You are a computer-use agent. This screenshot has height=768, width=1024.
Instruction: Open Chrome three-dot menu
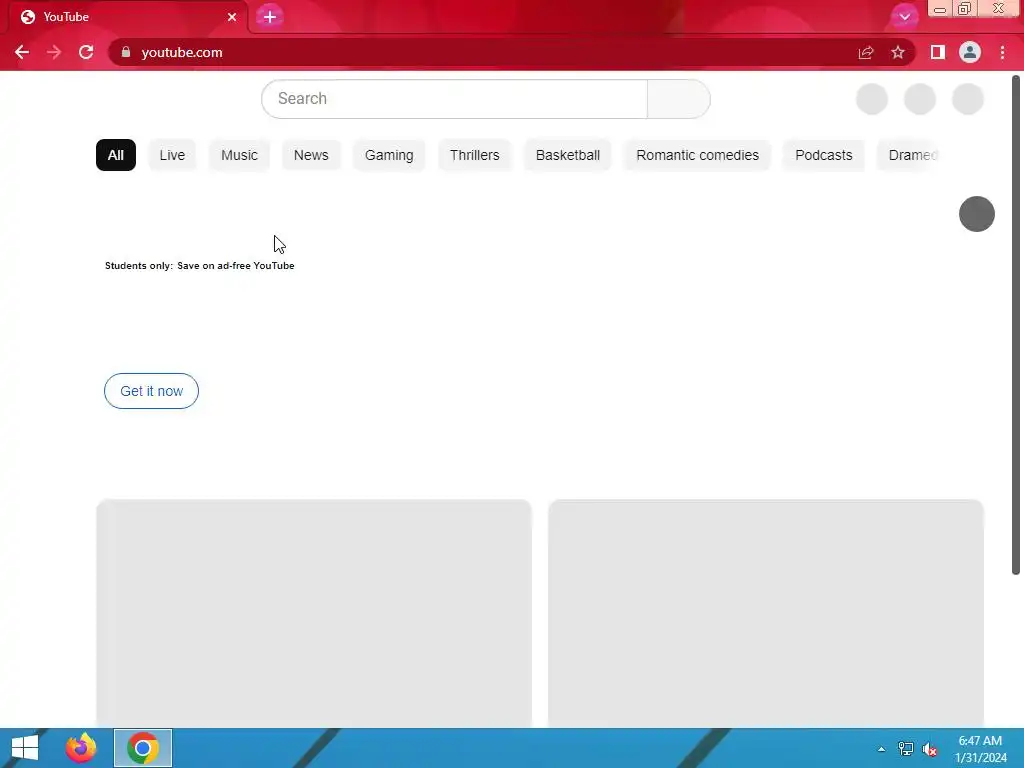coord(1002,52)
